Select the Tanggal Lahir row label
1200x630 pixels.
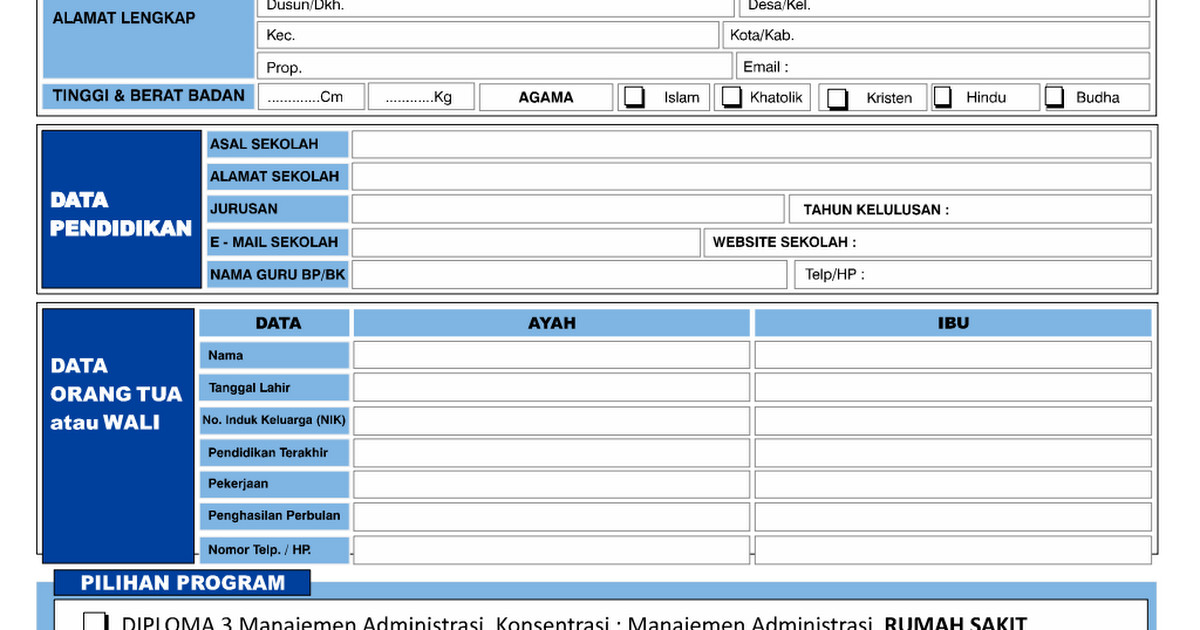[250, 387]
